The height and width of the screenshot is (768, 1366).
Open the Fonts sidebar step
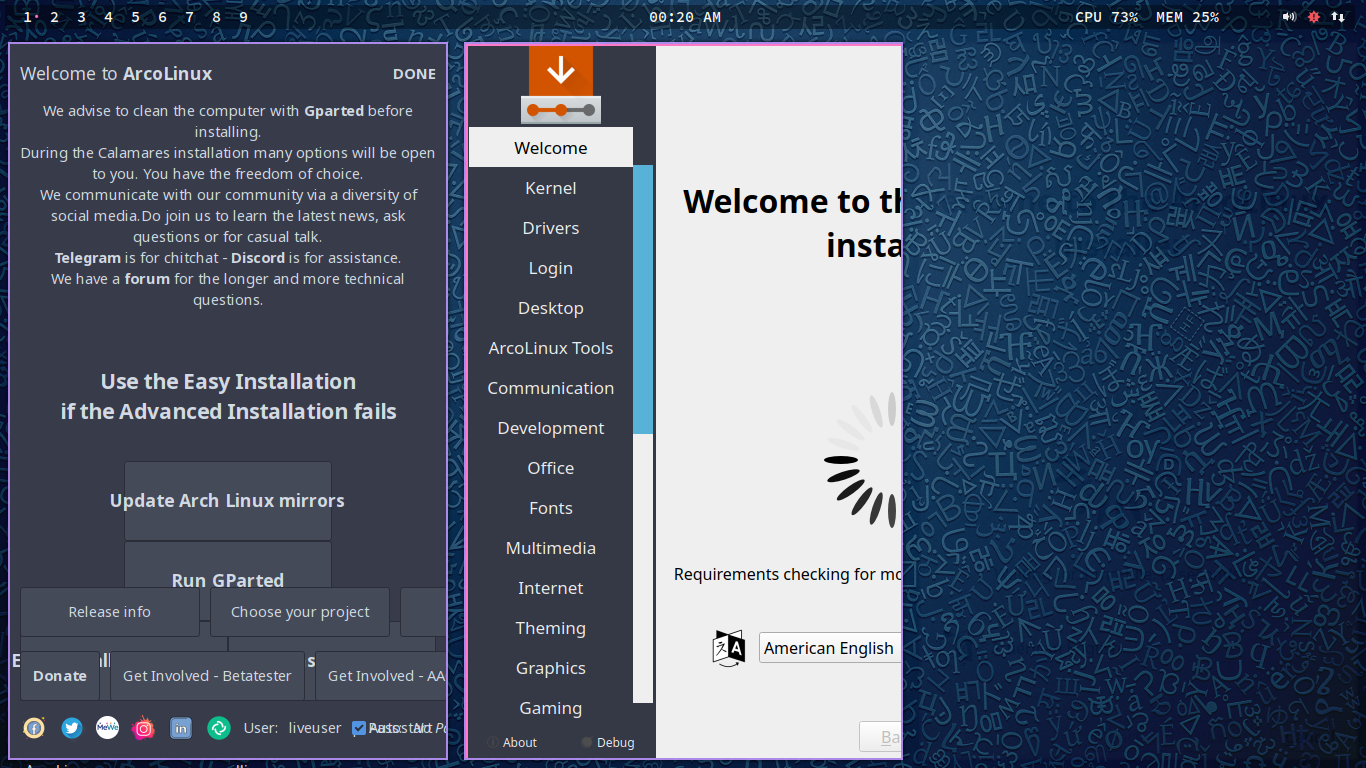pyautogui.click(x=551, y=508)
